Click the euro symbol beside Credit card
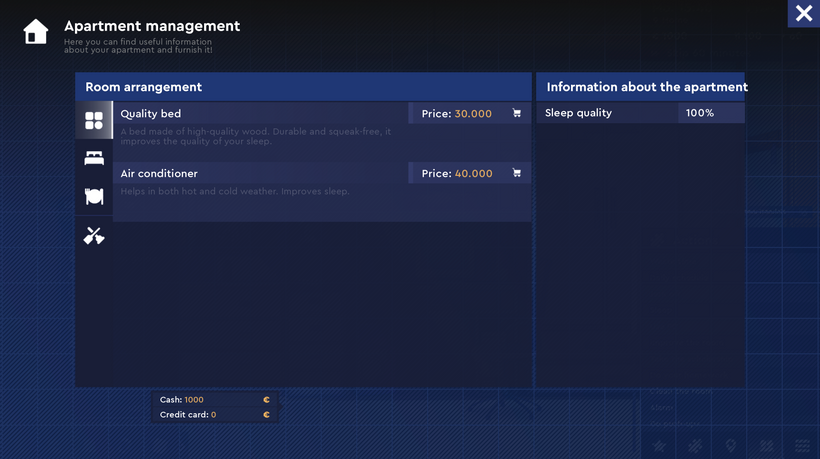The width and height of the screenshot is (820, 459). 266,415
